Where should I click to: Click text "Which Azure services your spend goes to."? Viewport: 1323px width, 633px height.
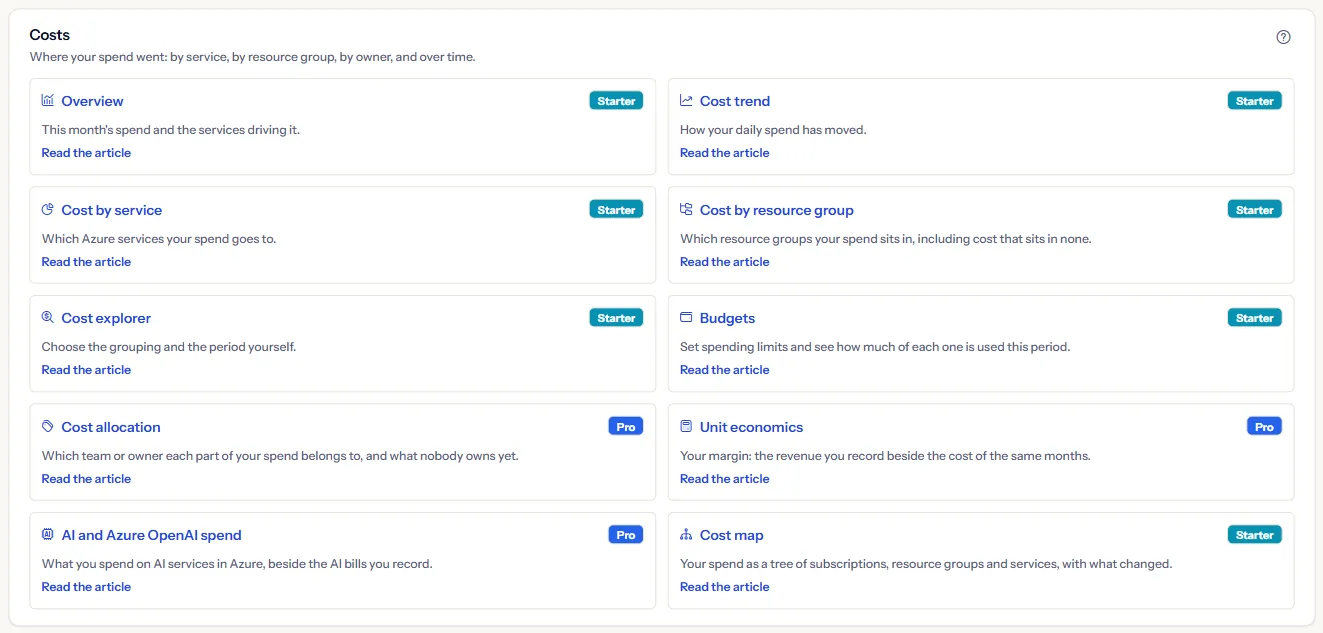pyautogui.click(x=158, y=239)
